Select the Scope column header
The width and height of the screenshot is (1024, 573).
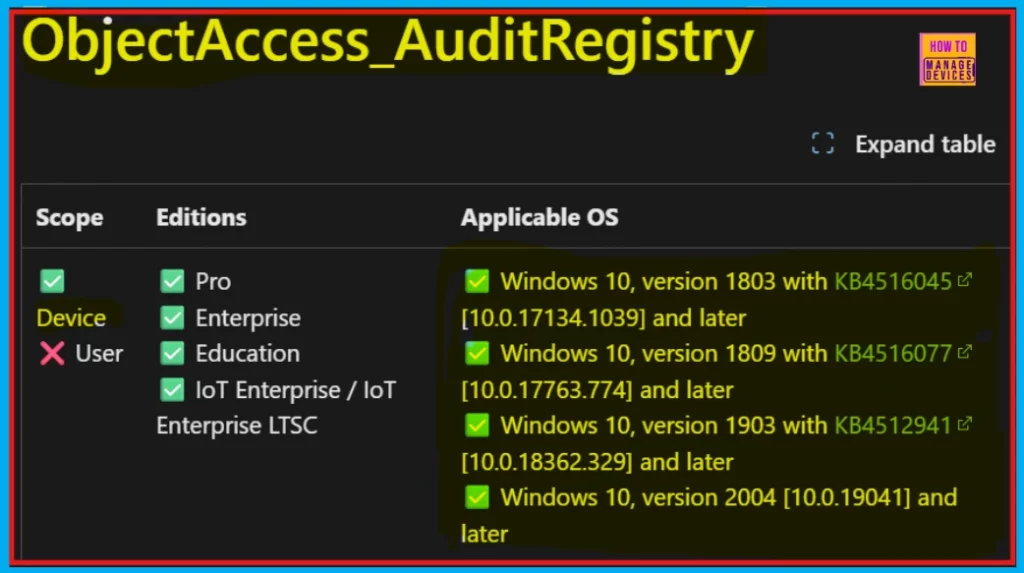(x=69, y=218)
